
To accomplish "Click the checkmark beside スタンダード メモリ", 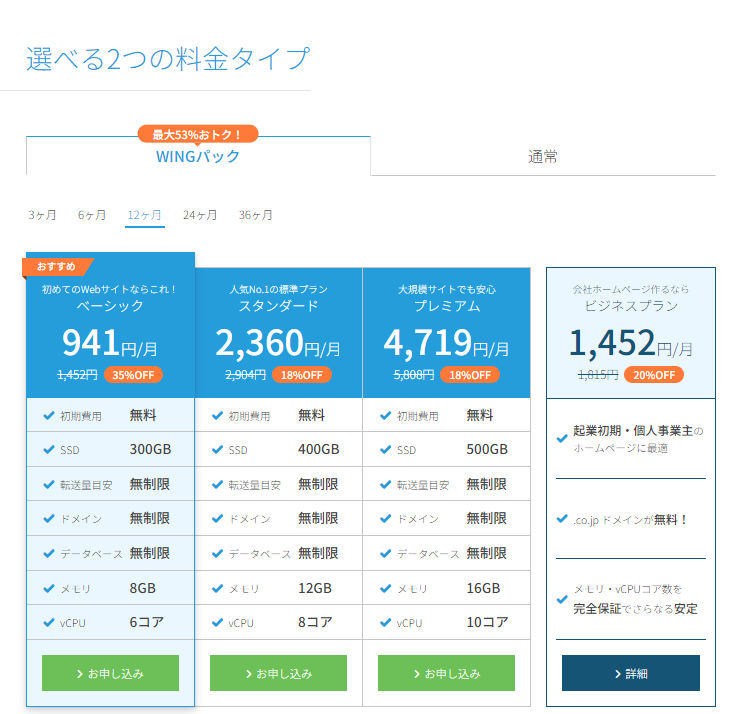I will [x=216, y=589].
